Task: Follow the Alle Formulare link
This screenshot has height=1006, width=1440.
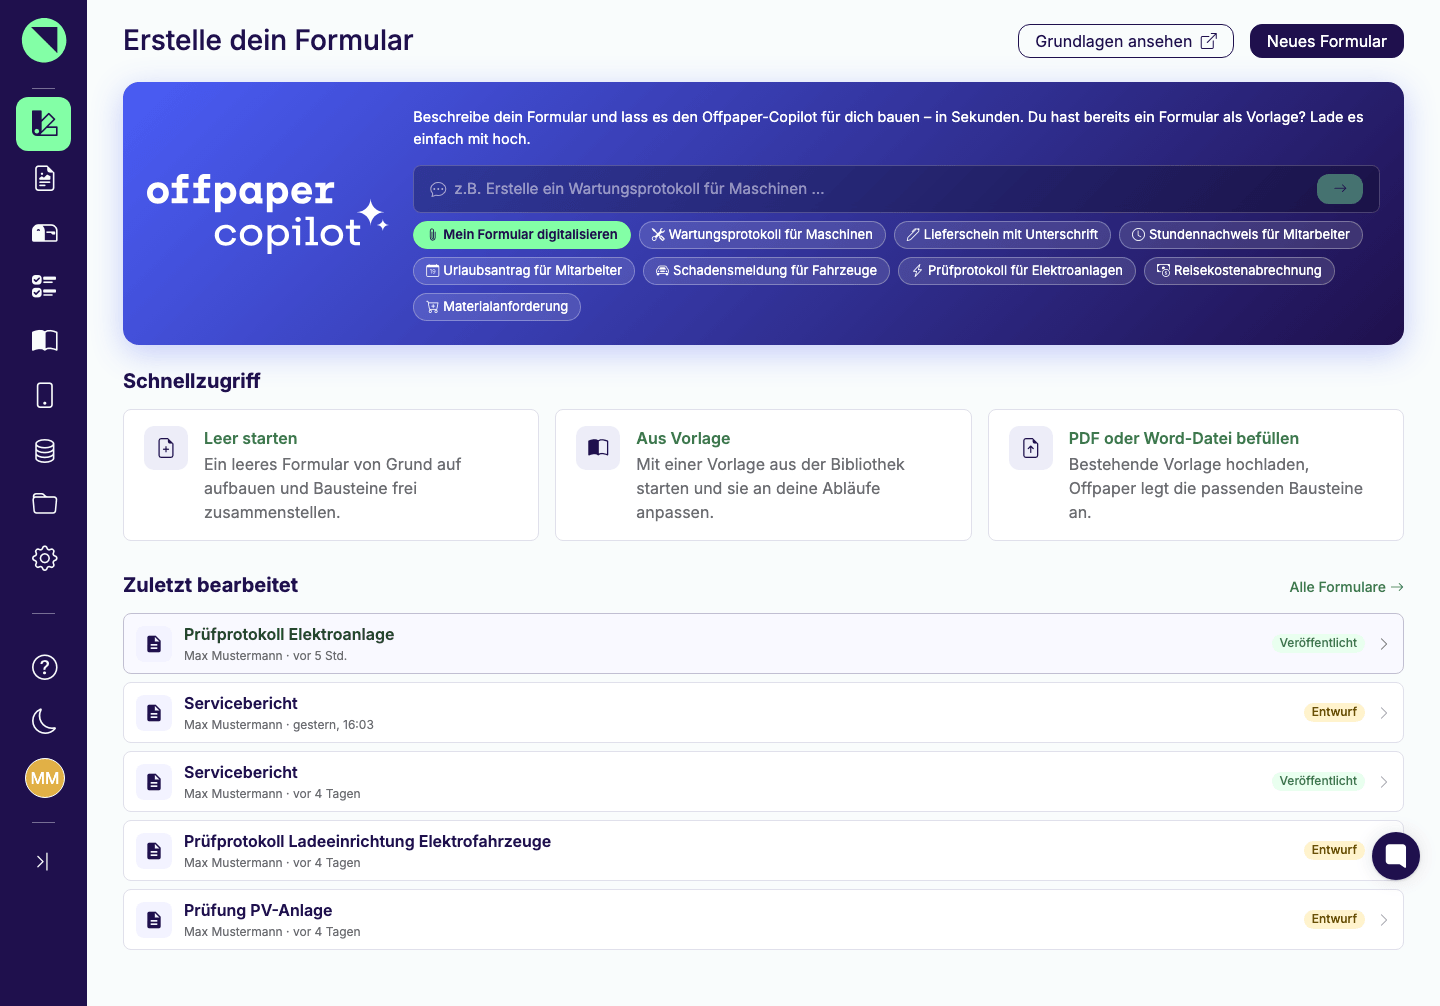Action: (1346, 587)
